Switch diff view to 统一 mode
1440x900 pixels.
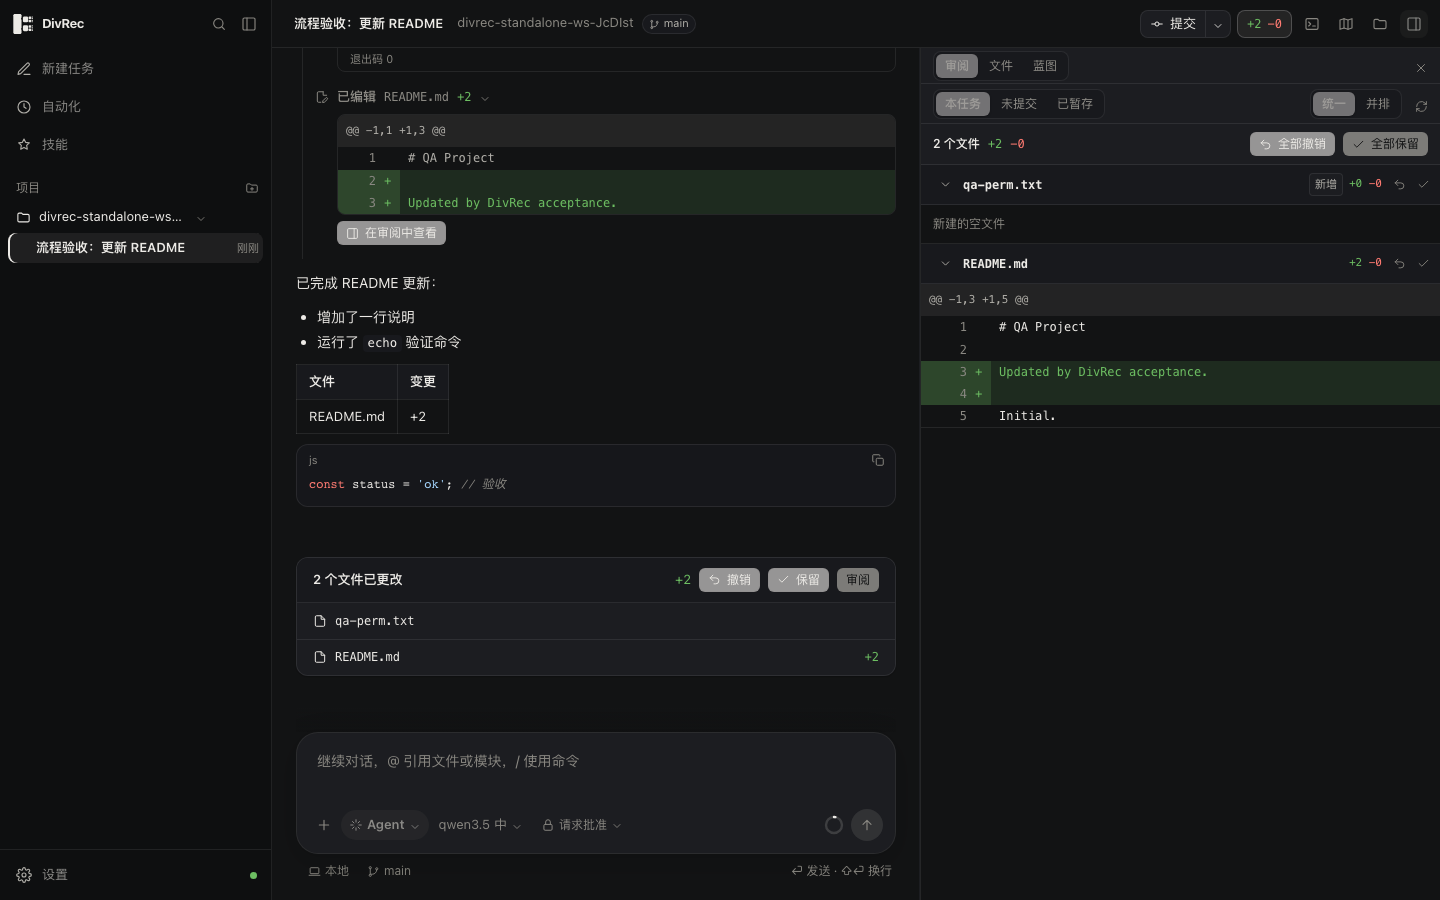tap(1334, 104)
